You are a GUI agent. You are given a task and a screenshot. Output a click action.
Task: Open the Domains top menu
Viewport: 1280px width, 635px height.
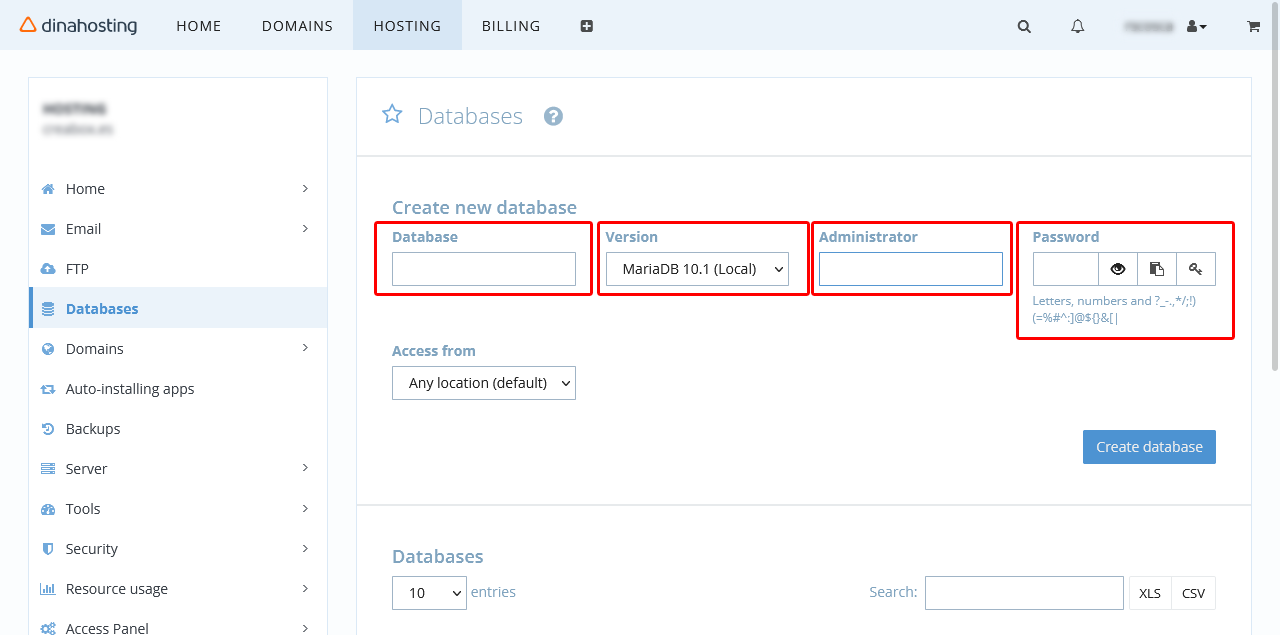297,26
